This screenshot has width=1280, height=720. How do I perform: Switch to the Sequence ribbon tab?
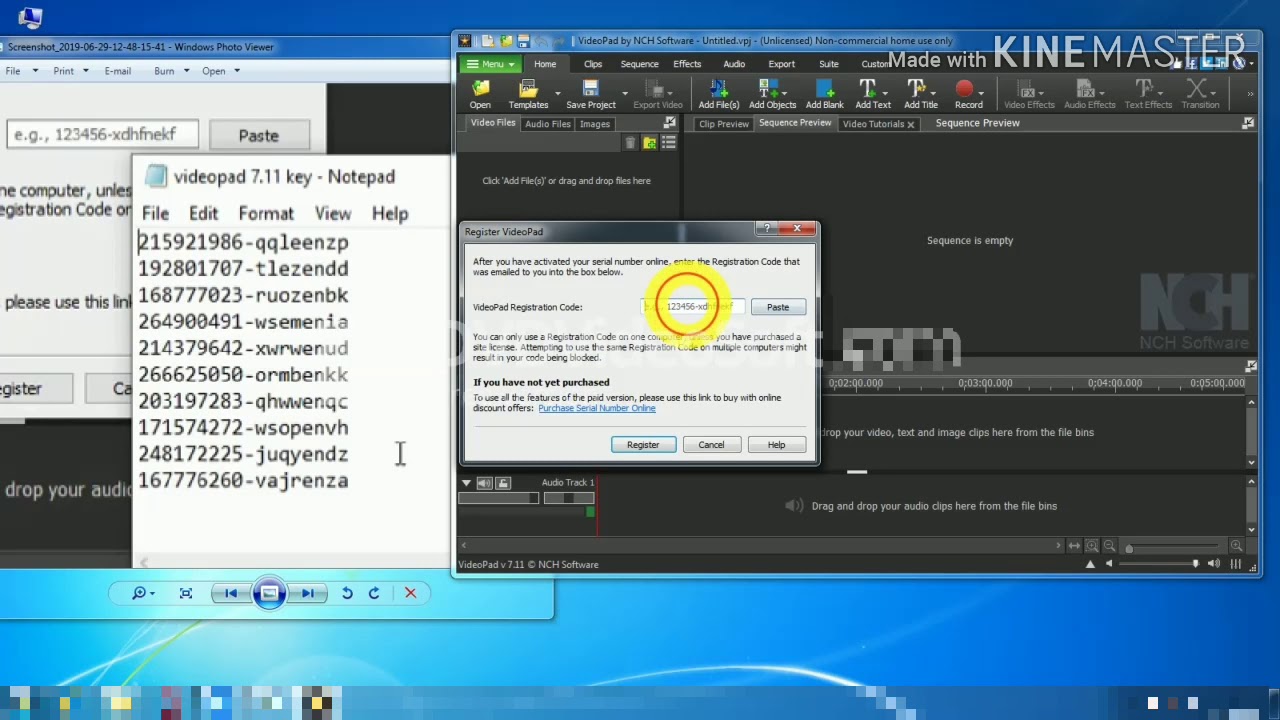click(x=639, y=64)
